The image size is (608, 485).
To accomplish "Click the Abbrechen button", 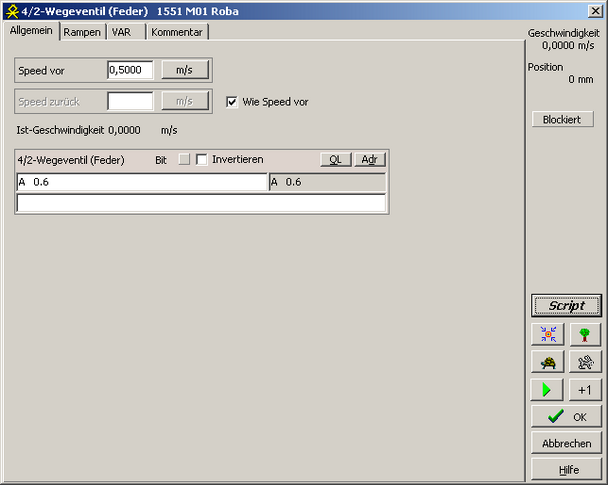I will (x=566, y=443).
